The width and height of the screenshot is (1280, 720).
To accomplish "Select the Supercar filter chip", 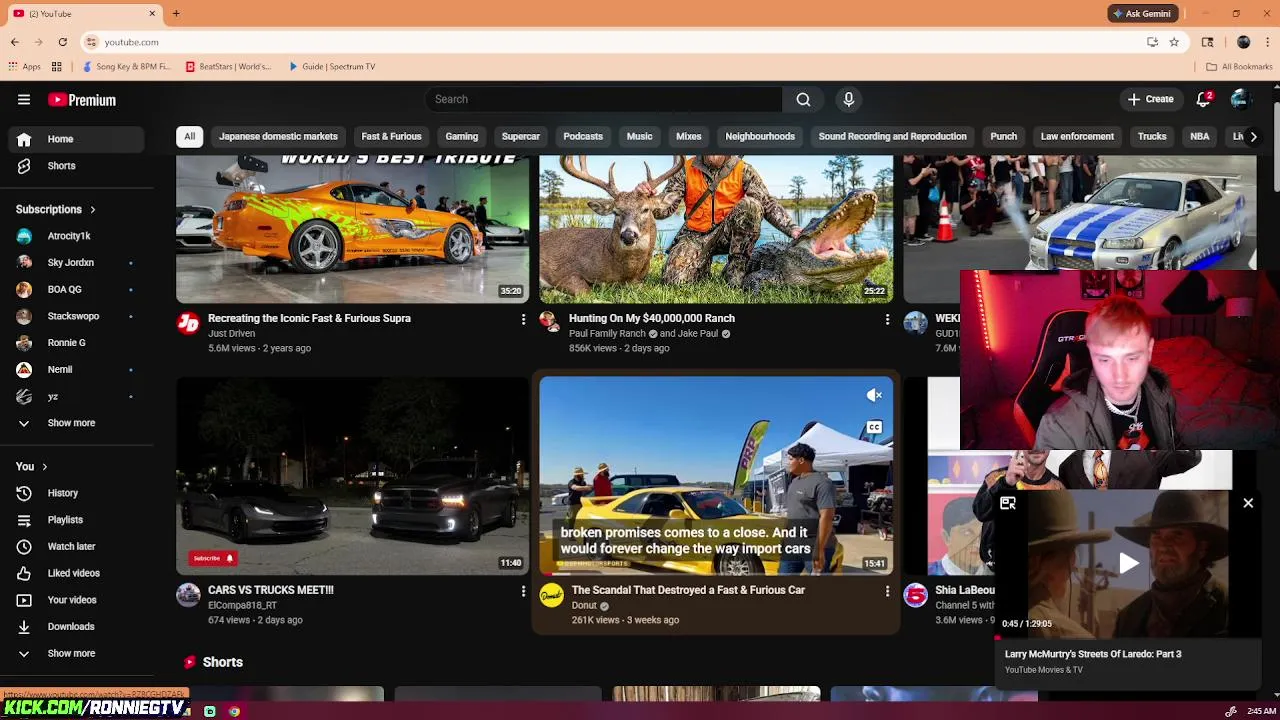I will pos(520,136).
